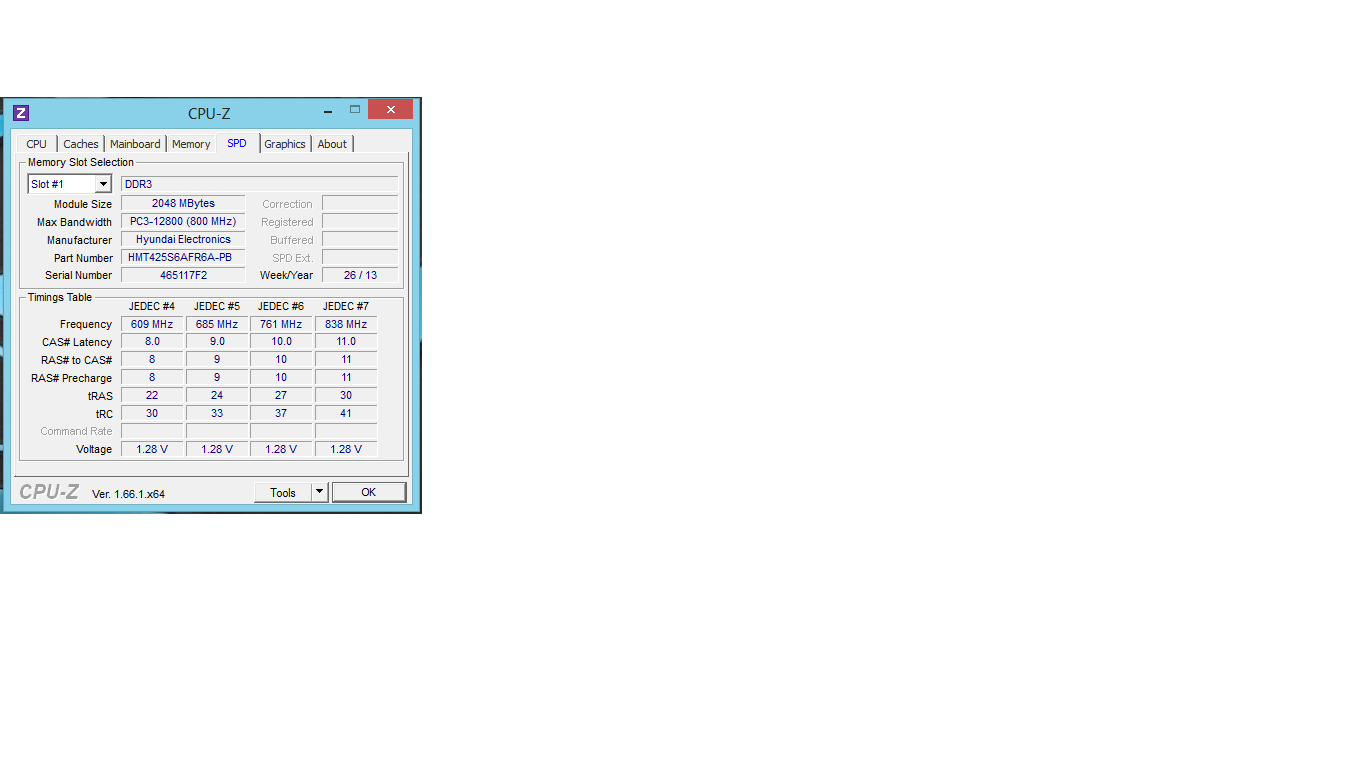Click the Command Rate label
Screen dimensions: 1366x768
(76, 431)
